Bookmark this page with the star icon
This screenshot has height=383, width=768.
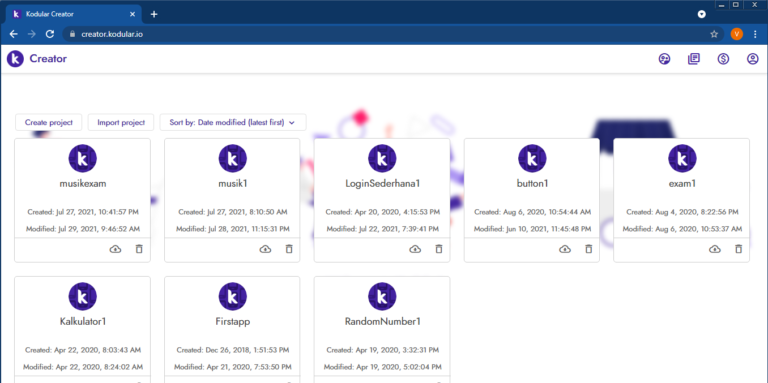pyautogui.click(x=714, y=34)
